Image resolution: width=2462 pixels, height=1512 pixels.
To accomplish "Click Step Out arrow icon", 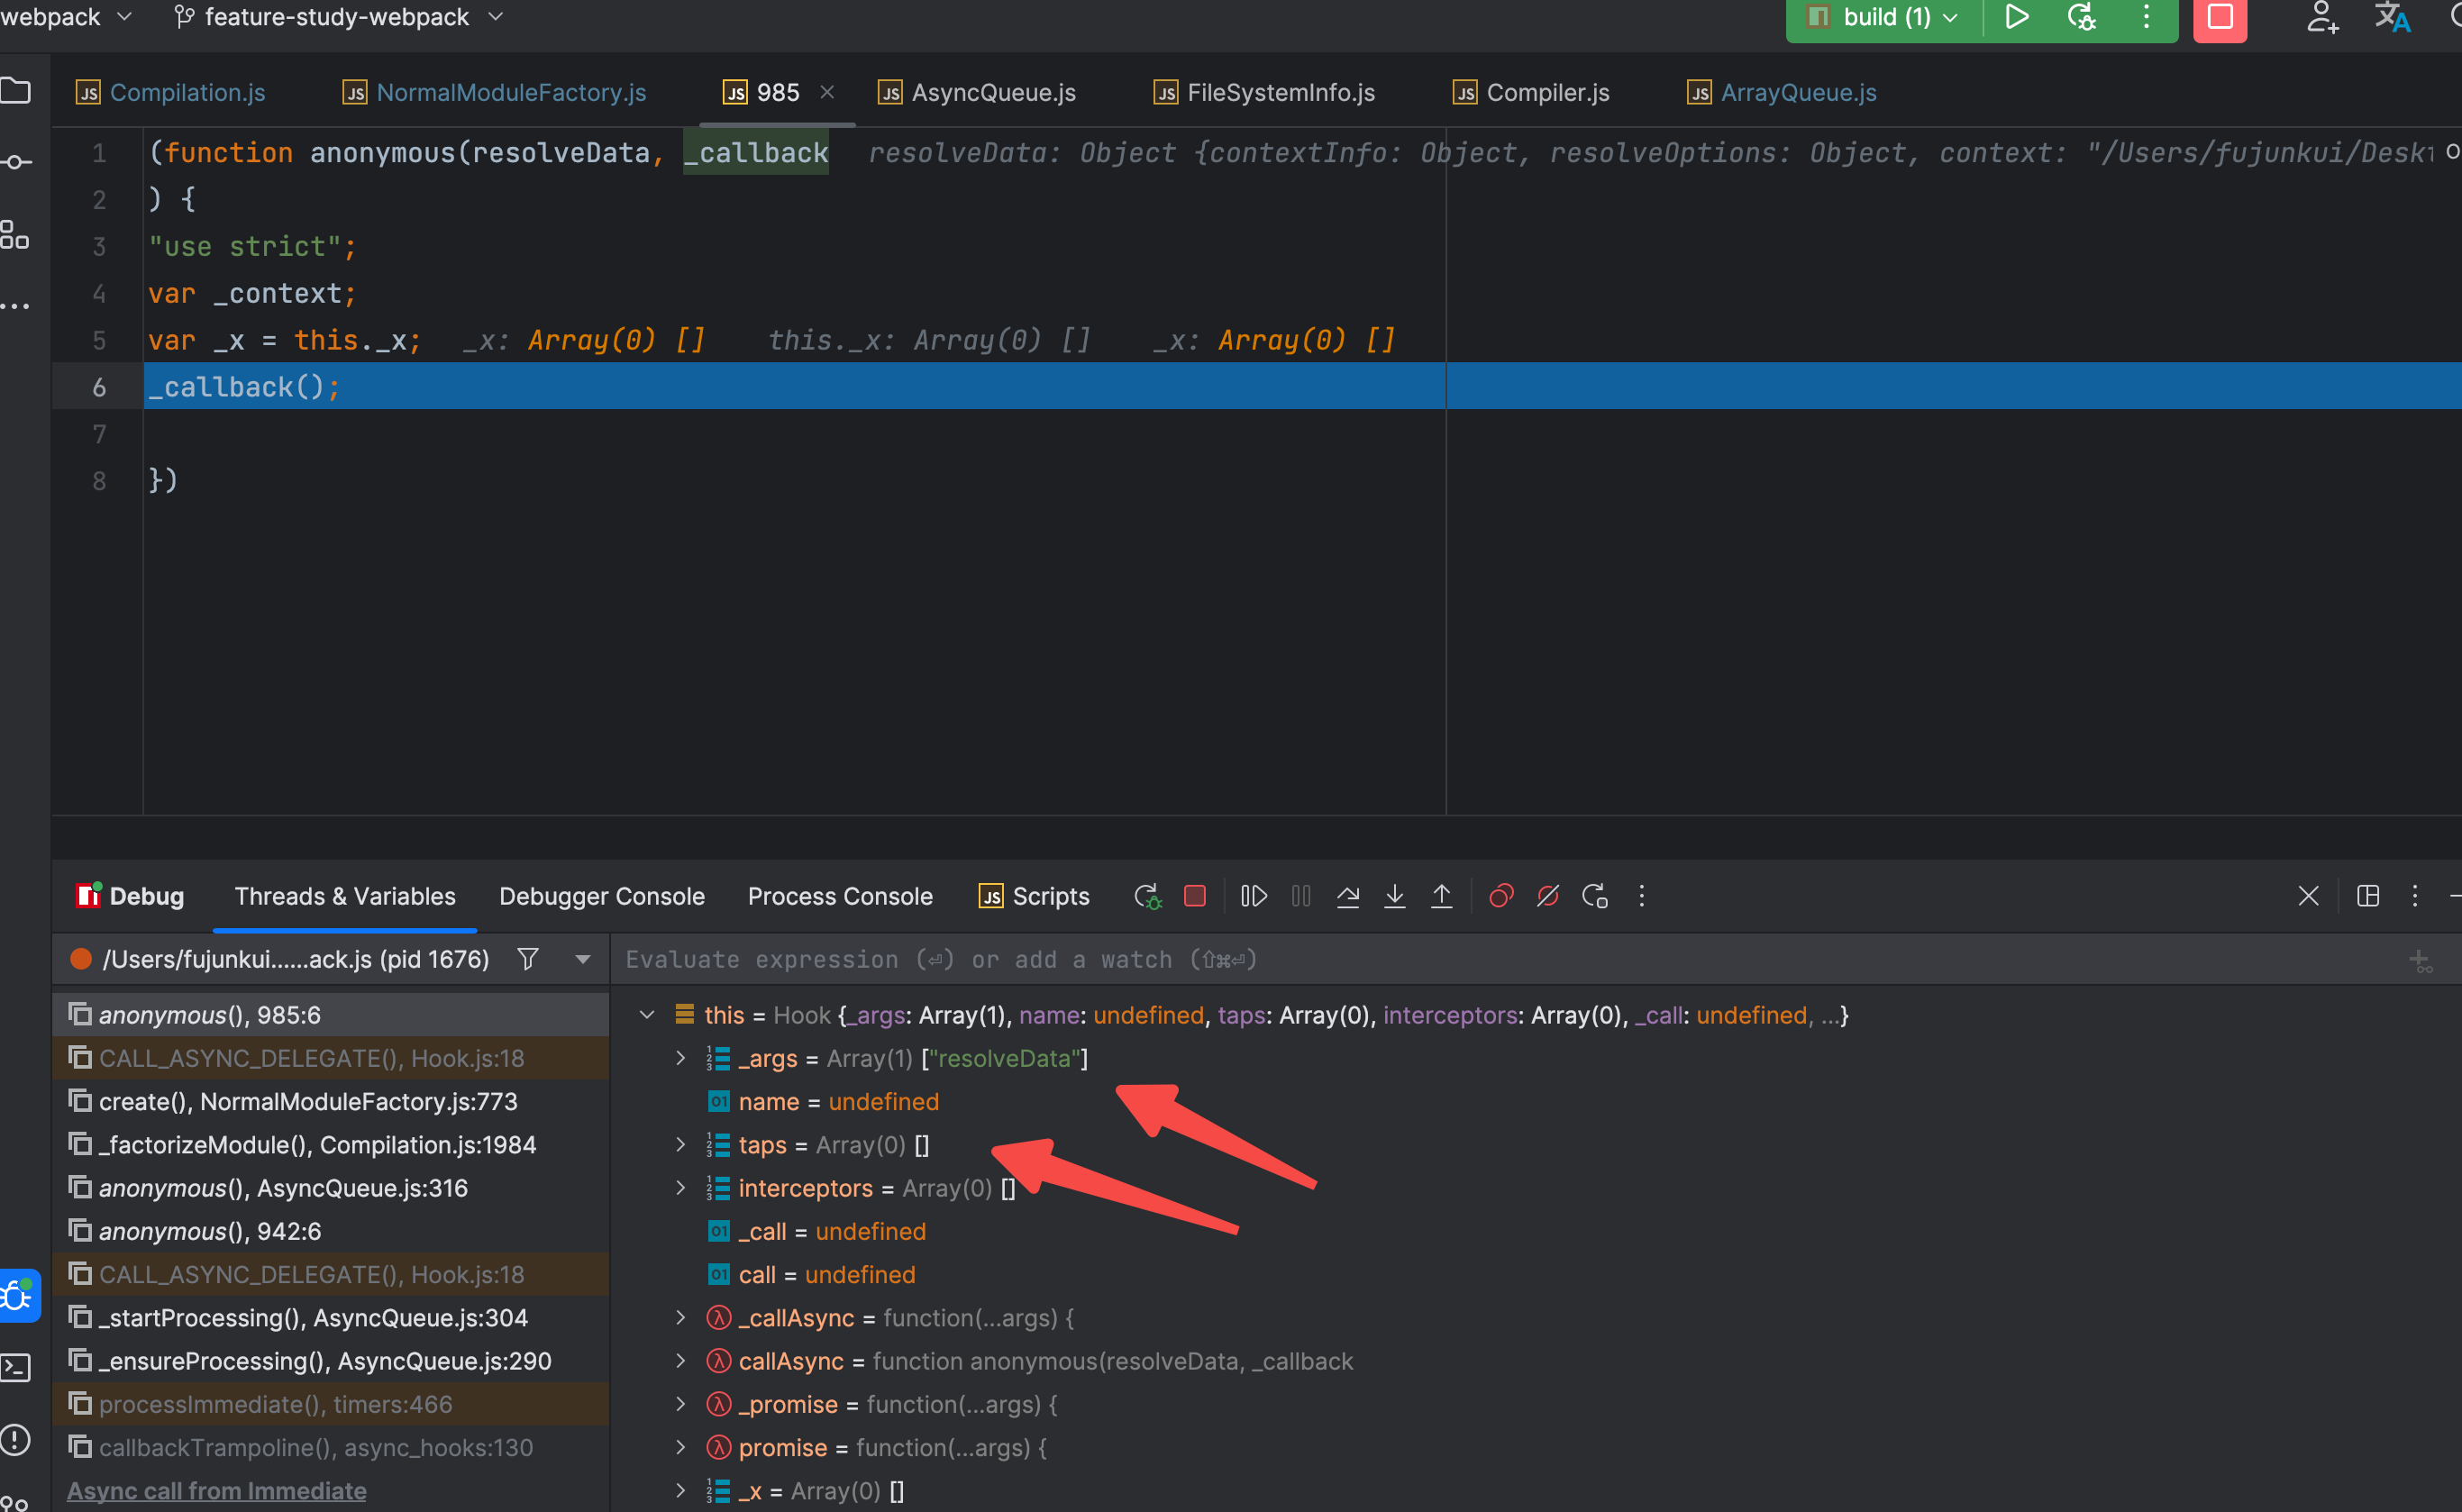I will [x=1441, y=896].
